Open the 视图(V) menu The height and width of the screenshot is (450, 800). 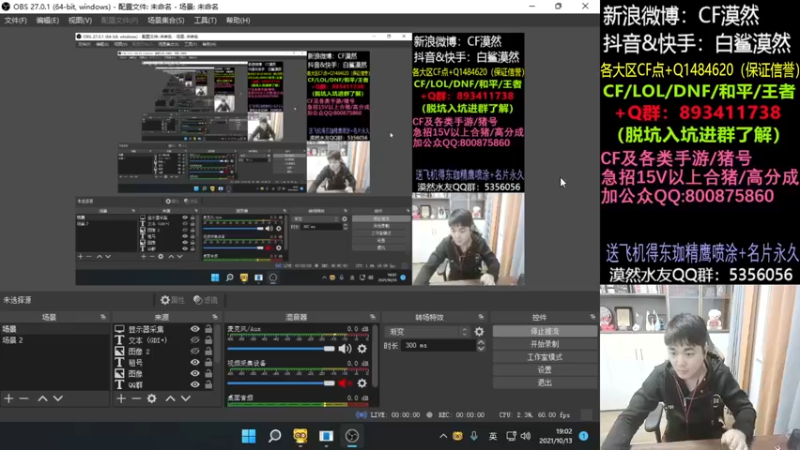[80, 20]
